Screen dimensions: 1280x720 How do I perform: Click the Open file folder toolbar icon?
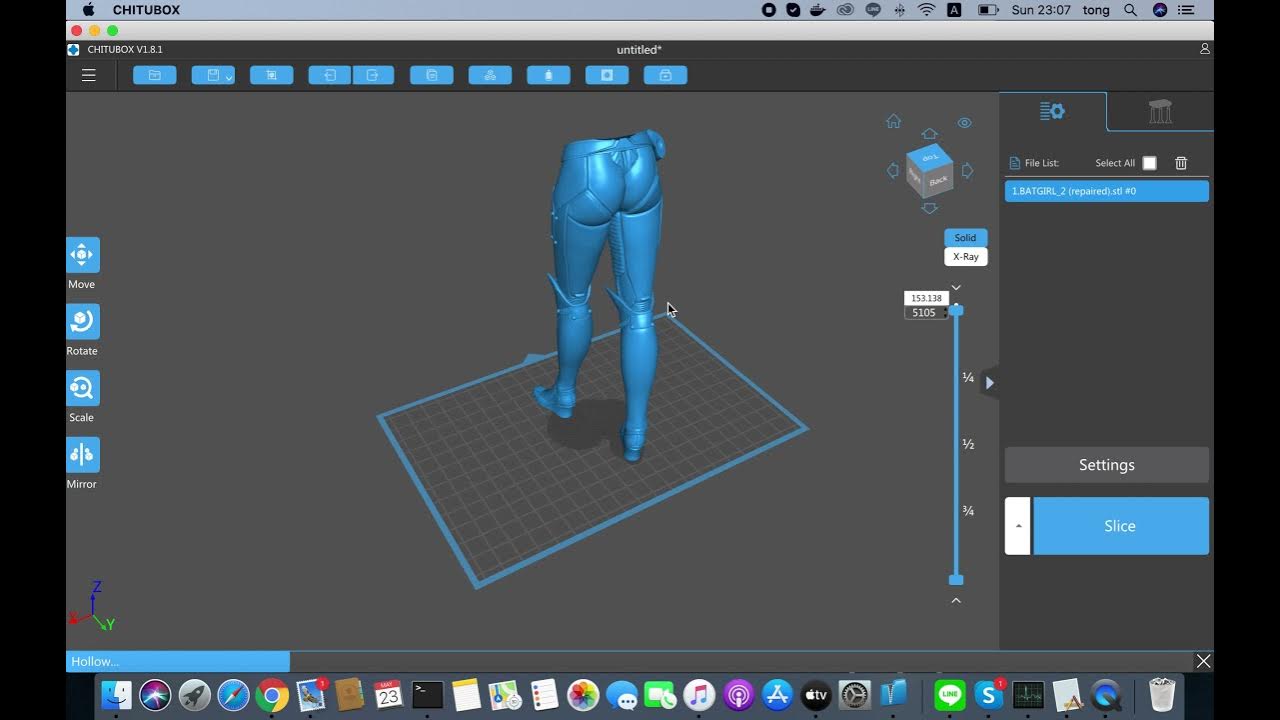click(155, 75)
